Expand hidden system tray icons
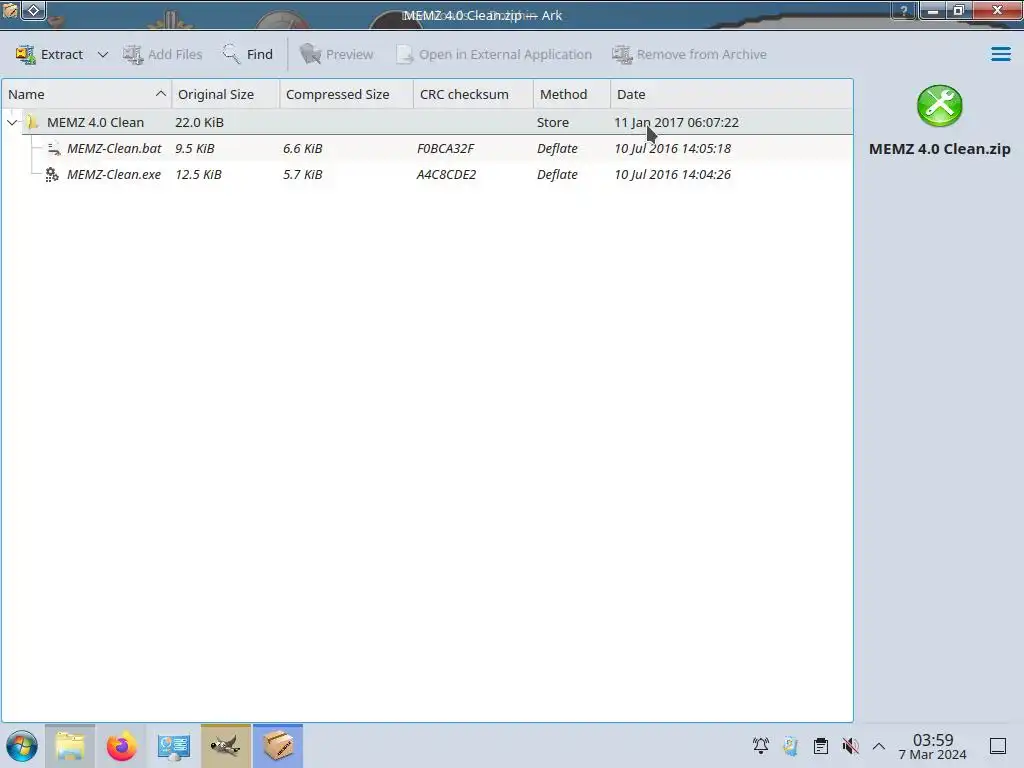The image size is (1024, 768). pos(879,746)
